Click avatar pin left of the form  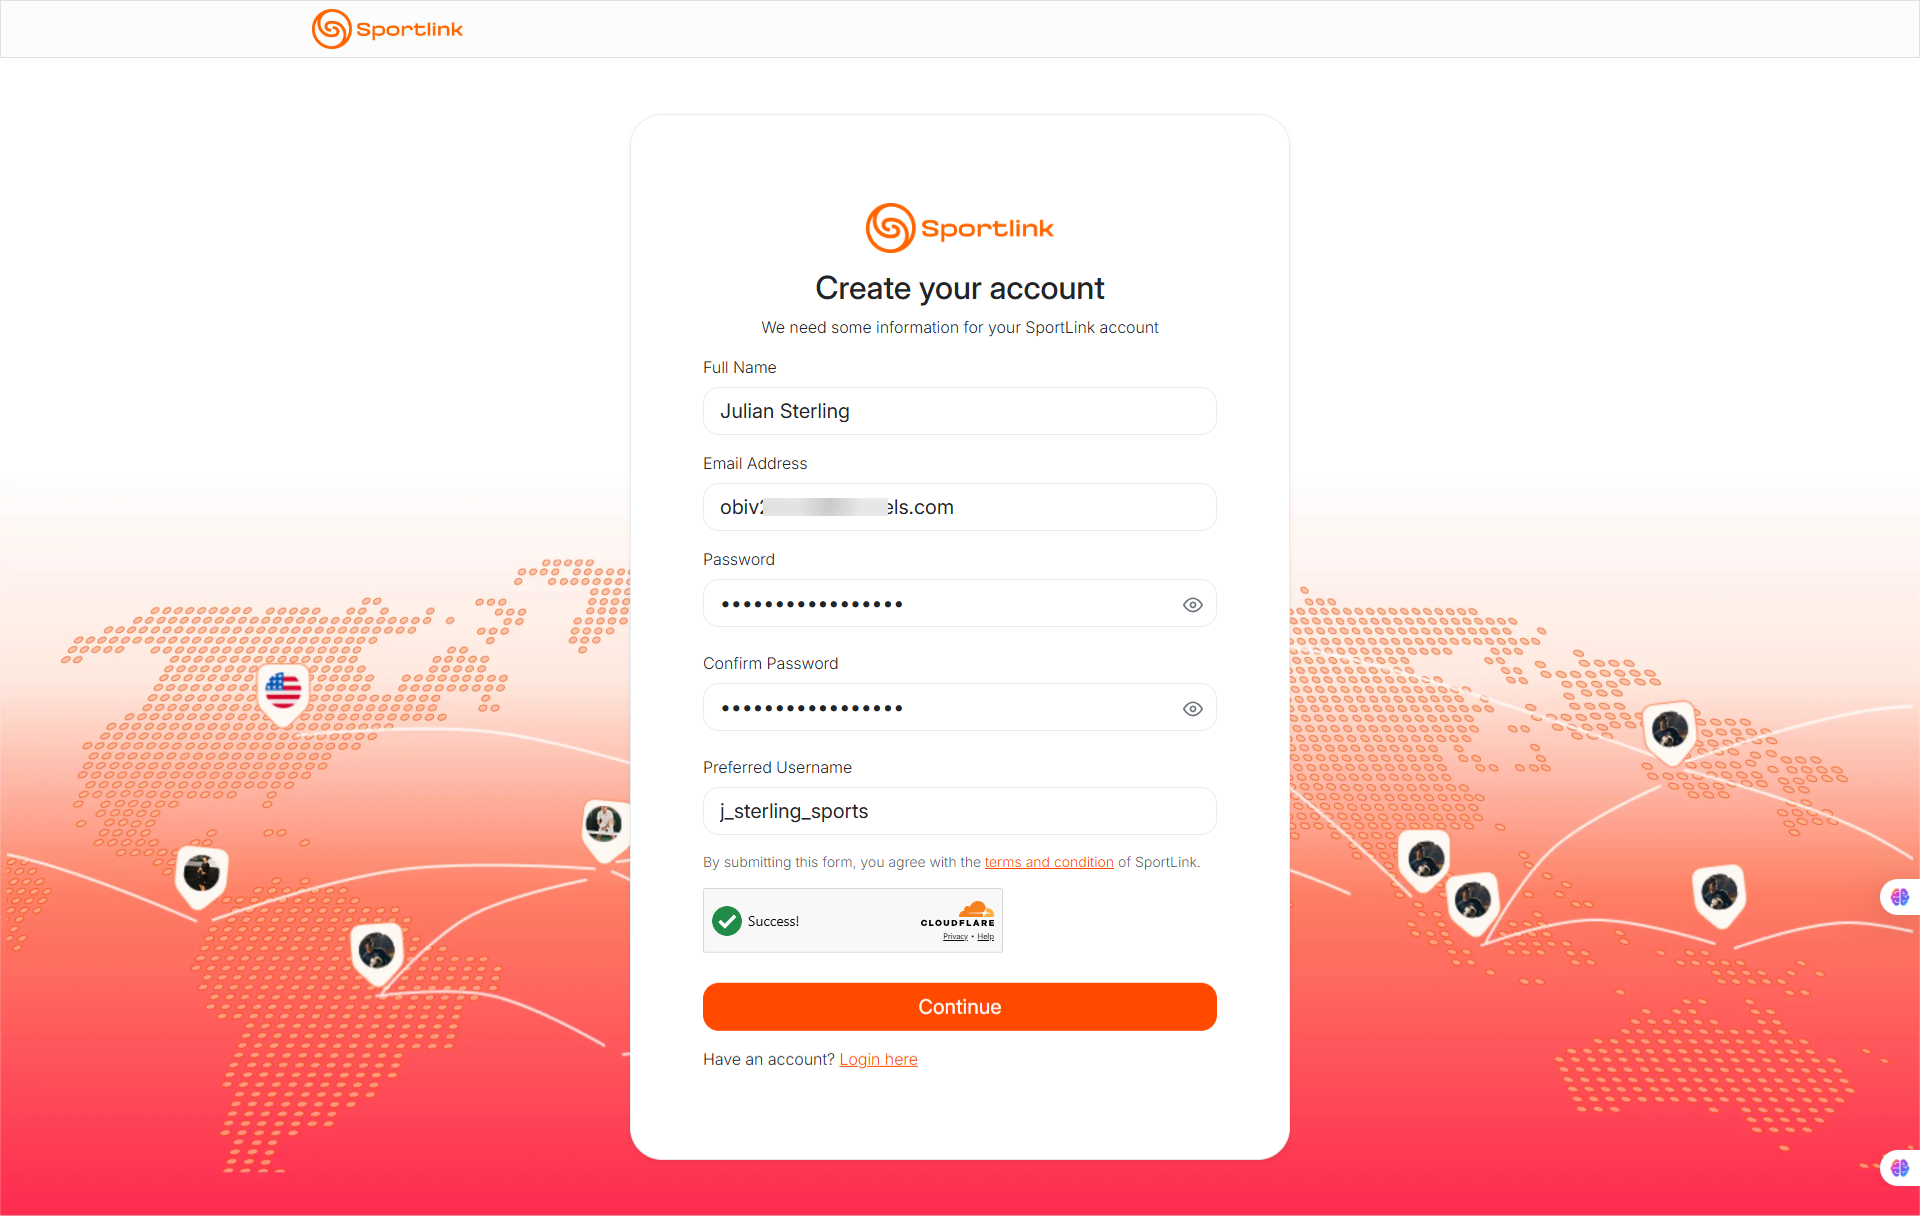point(603,824)
